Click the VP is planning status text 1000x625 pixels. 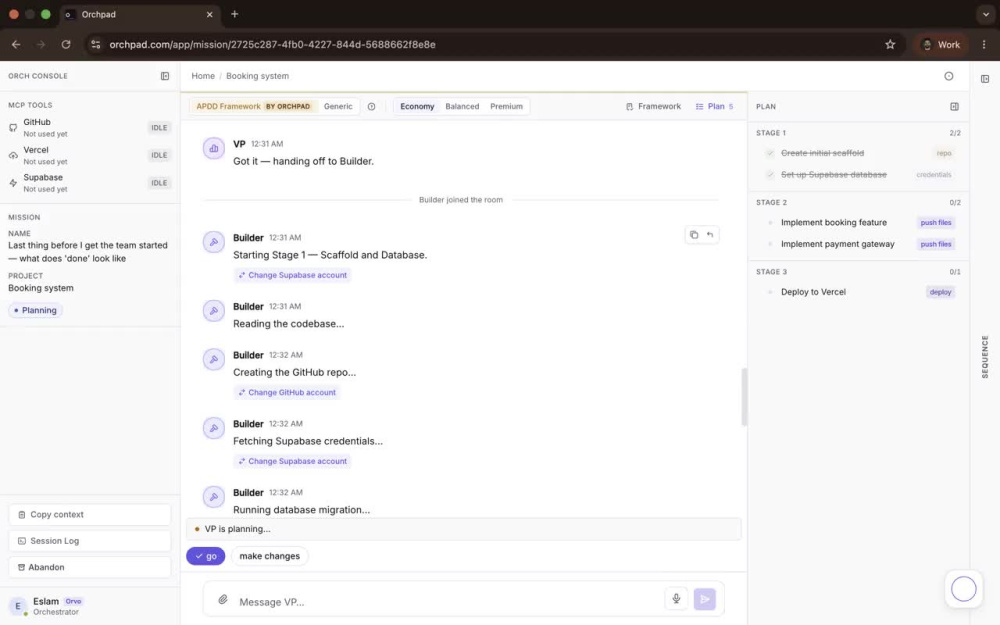(x=237, y=529)
